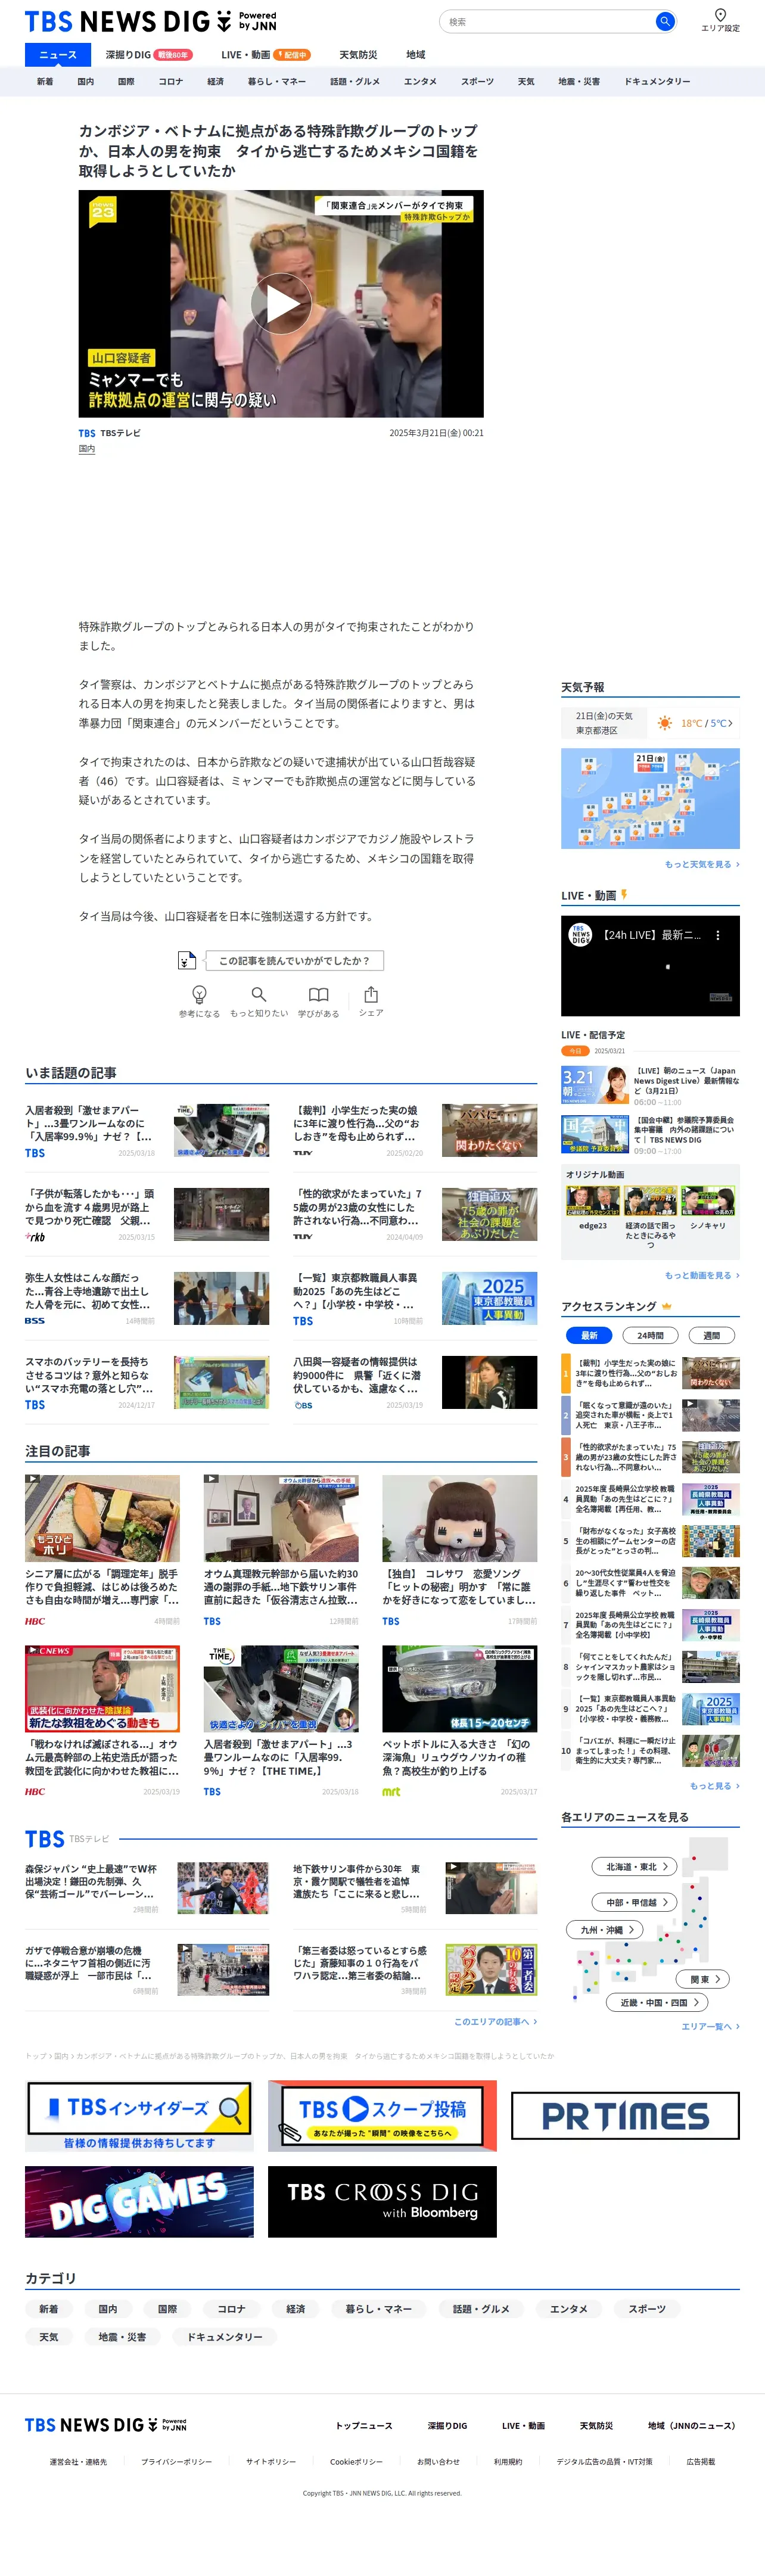Open 入居者殺到「激せまアパート」 trending article
The image size is (765, 2576).
[147, 1130]
